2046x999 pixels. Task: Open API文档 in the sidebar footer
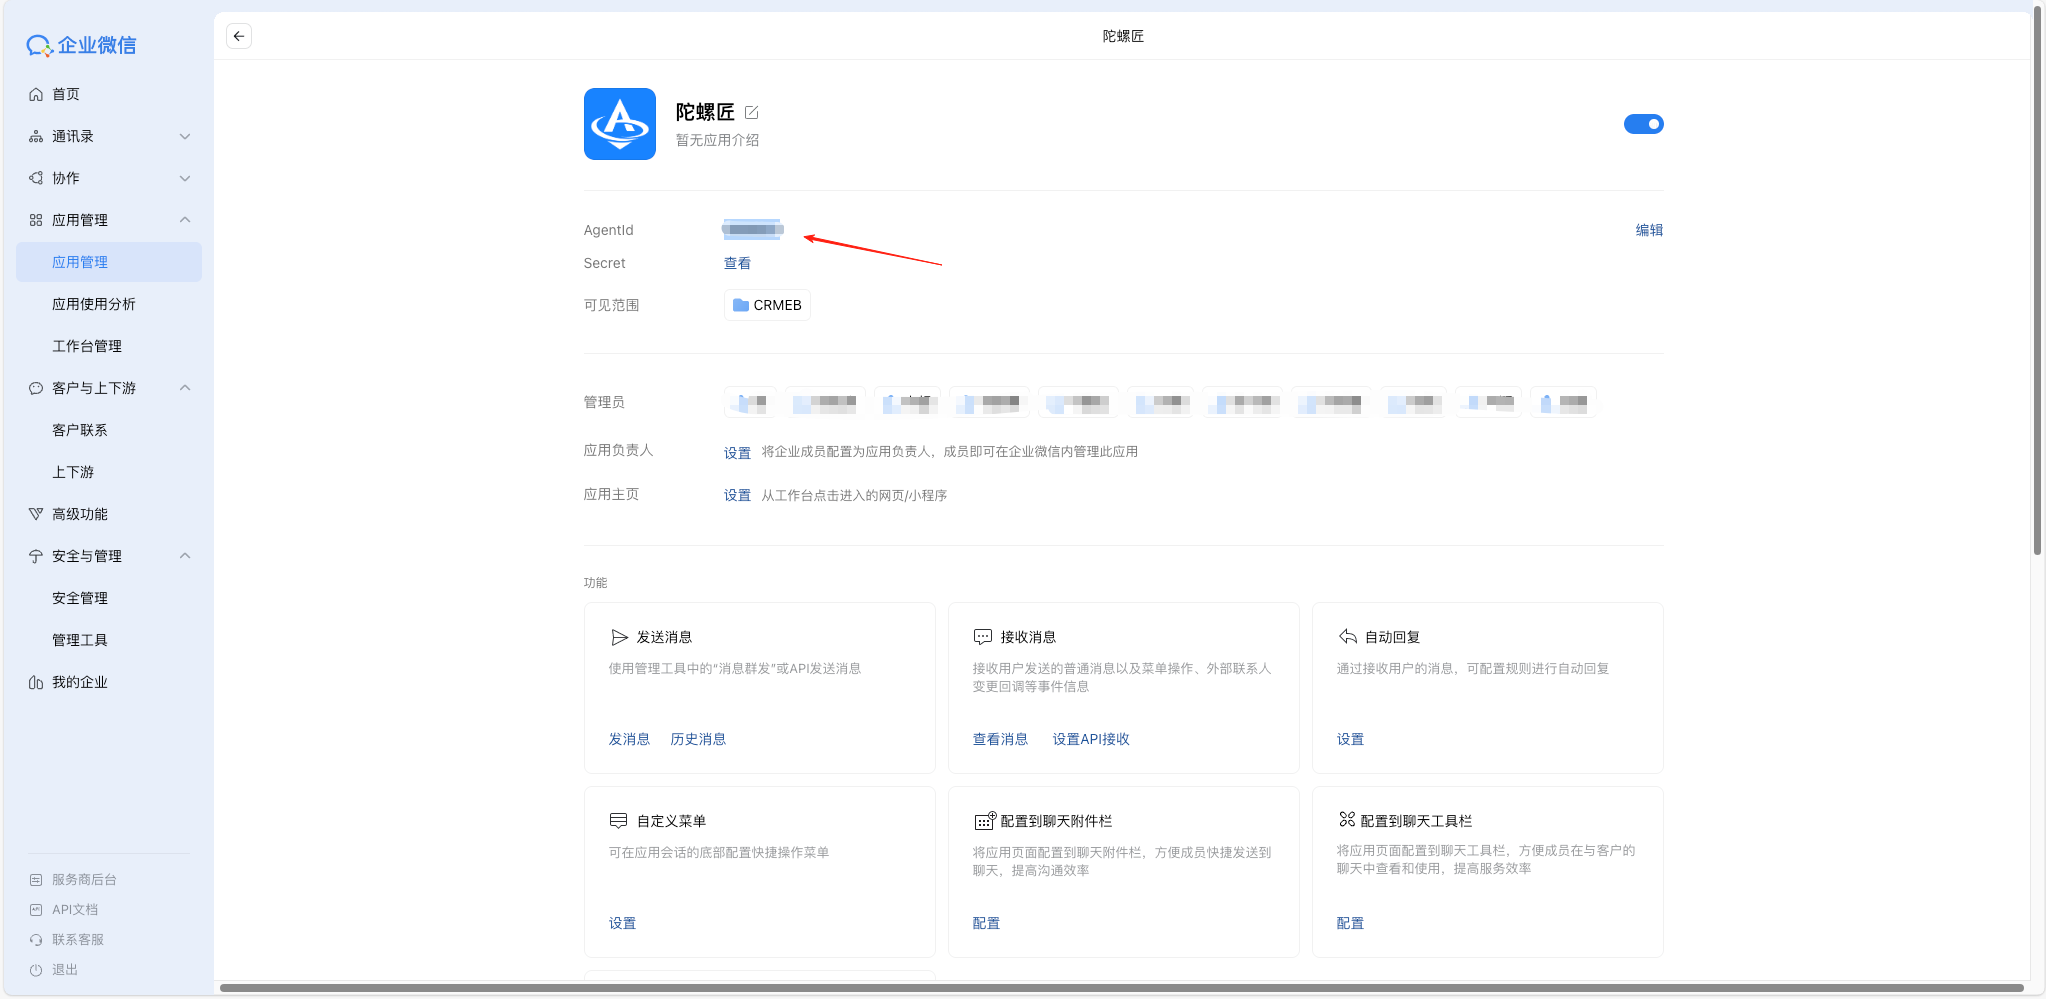tap(75, 910)
